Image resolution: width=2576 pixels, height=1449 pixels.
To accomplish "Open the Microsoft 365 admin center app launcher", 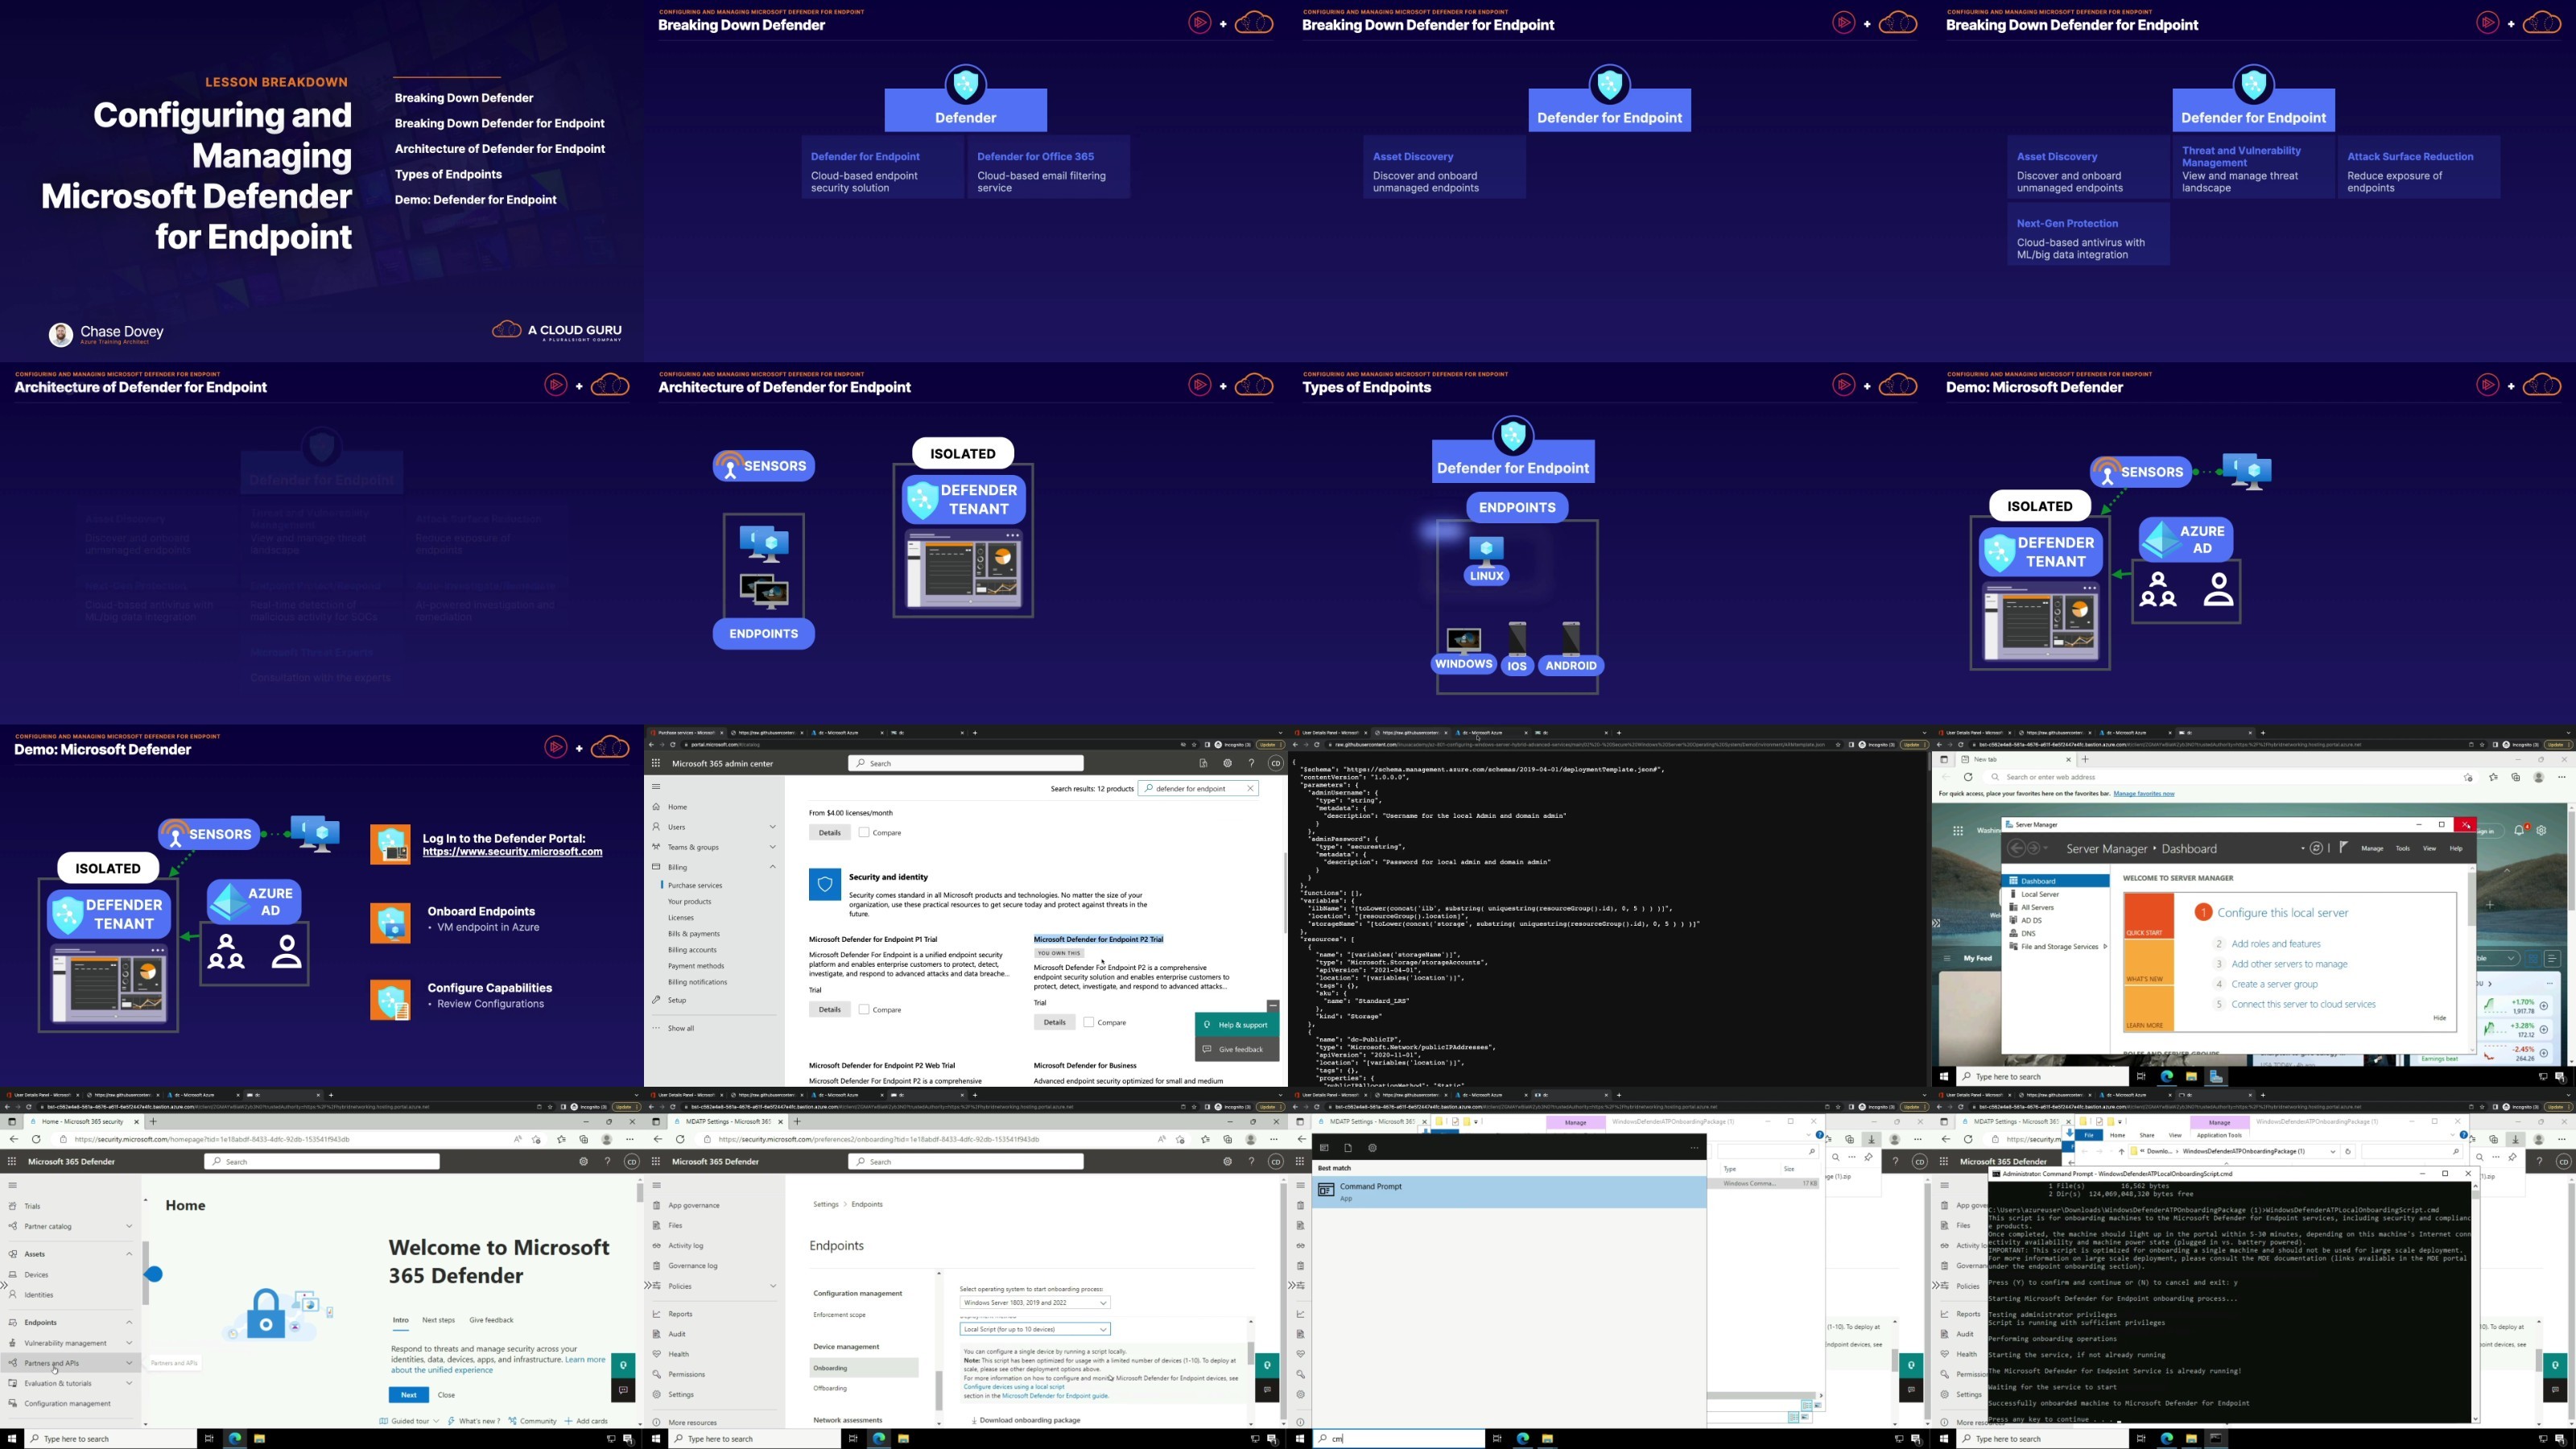I will click(656, 763).
